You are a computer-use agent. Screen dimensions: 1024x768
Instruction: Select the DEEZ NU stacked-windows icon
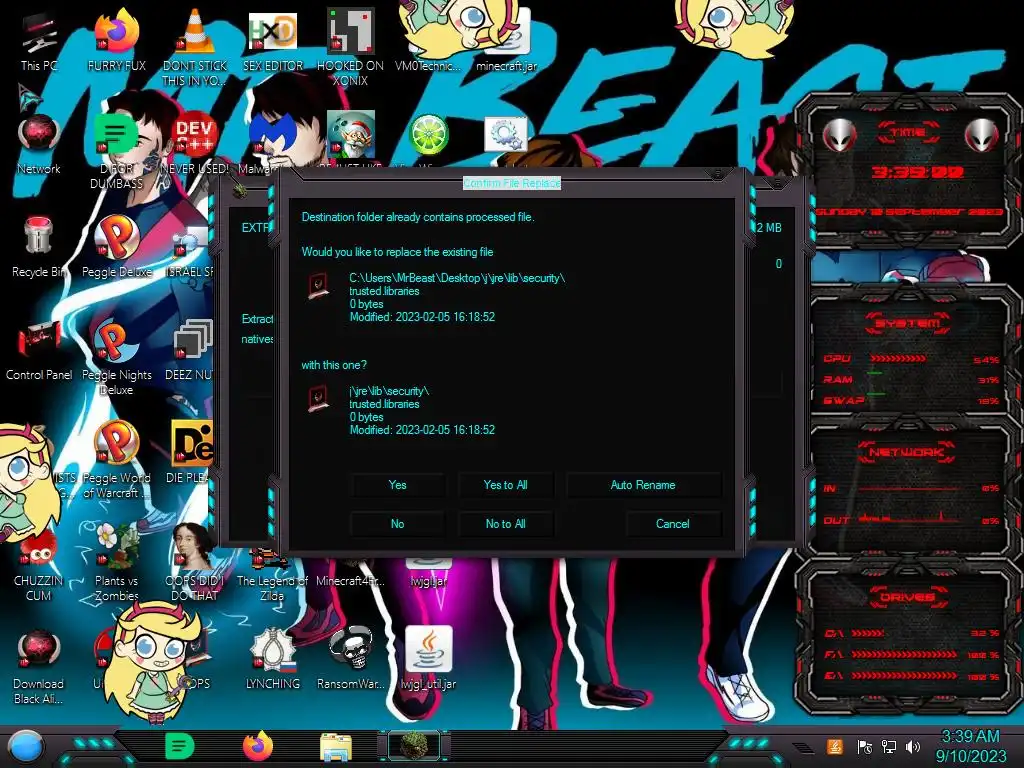click(192, 350)
